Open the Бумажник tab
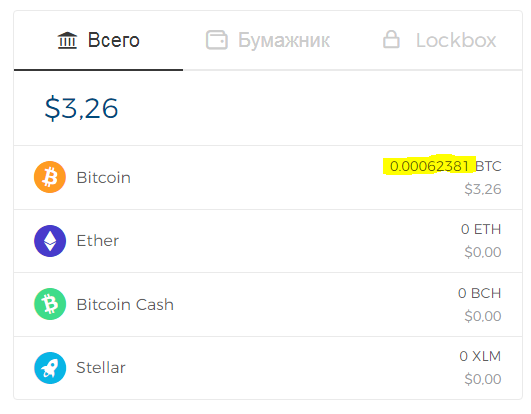This screenshot has width=531, height=414. click(268, 40)
